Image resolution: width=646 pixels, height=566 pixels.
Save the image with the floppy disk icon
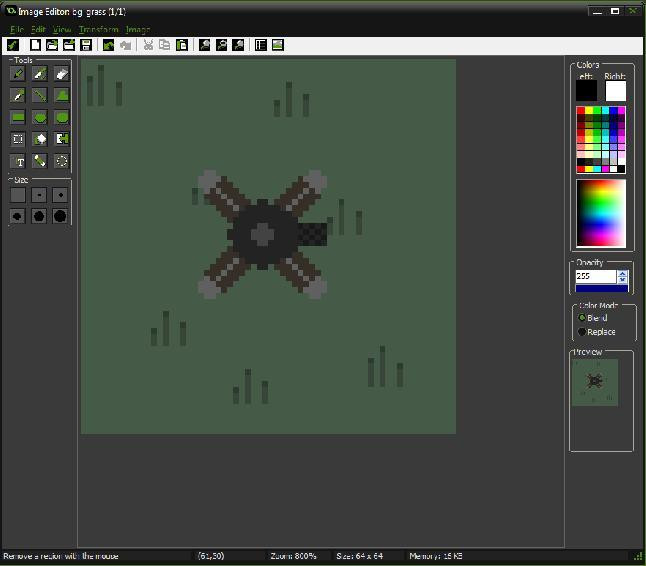tap(86, 45)
